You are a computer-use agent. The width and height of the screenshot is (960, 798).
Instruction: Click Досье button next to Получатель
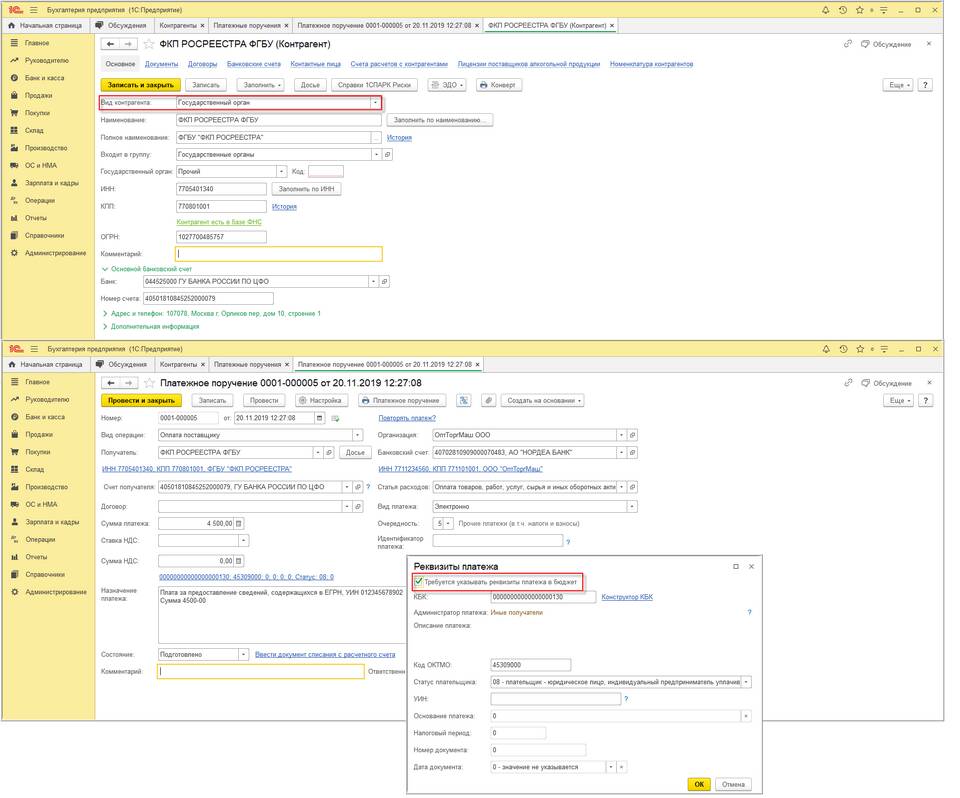point(355,453)
